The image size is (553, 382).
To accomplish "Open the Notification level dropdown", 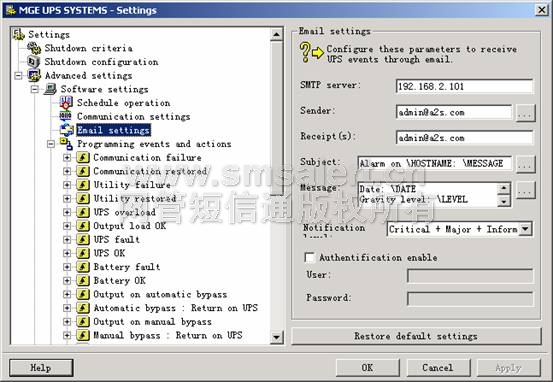I will pyautogui.click(x=525, y=229).
